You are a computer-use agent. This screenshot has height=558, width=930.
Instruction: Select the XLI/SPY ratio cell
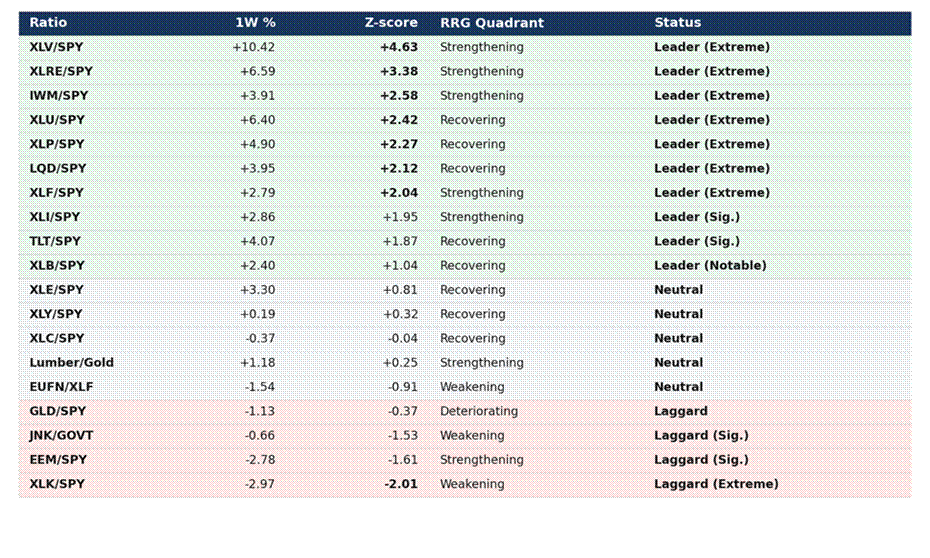[55, 217]
